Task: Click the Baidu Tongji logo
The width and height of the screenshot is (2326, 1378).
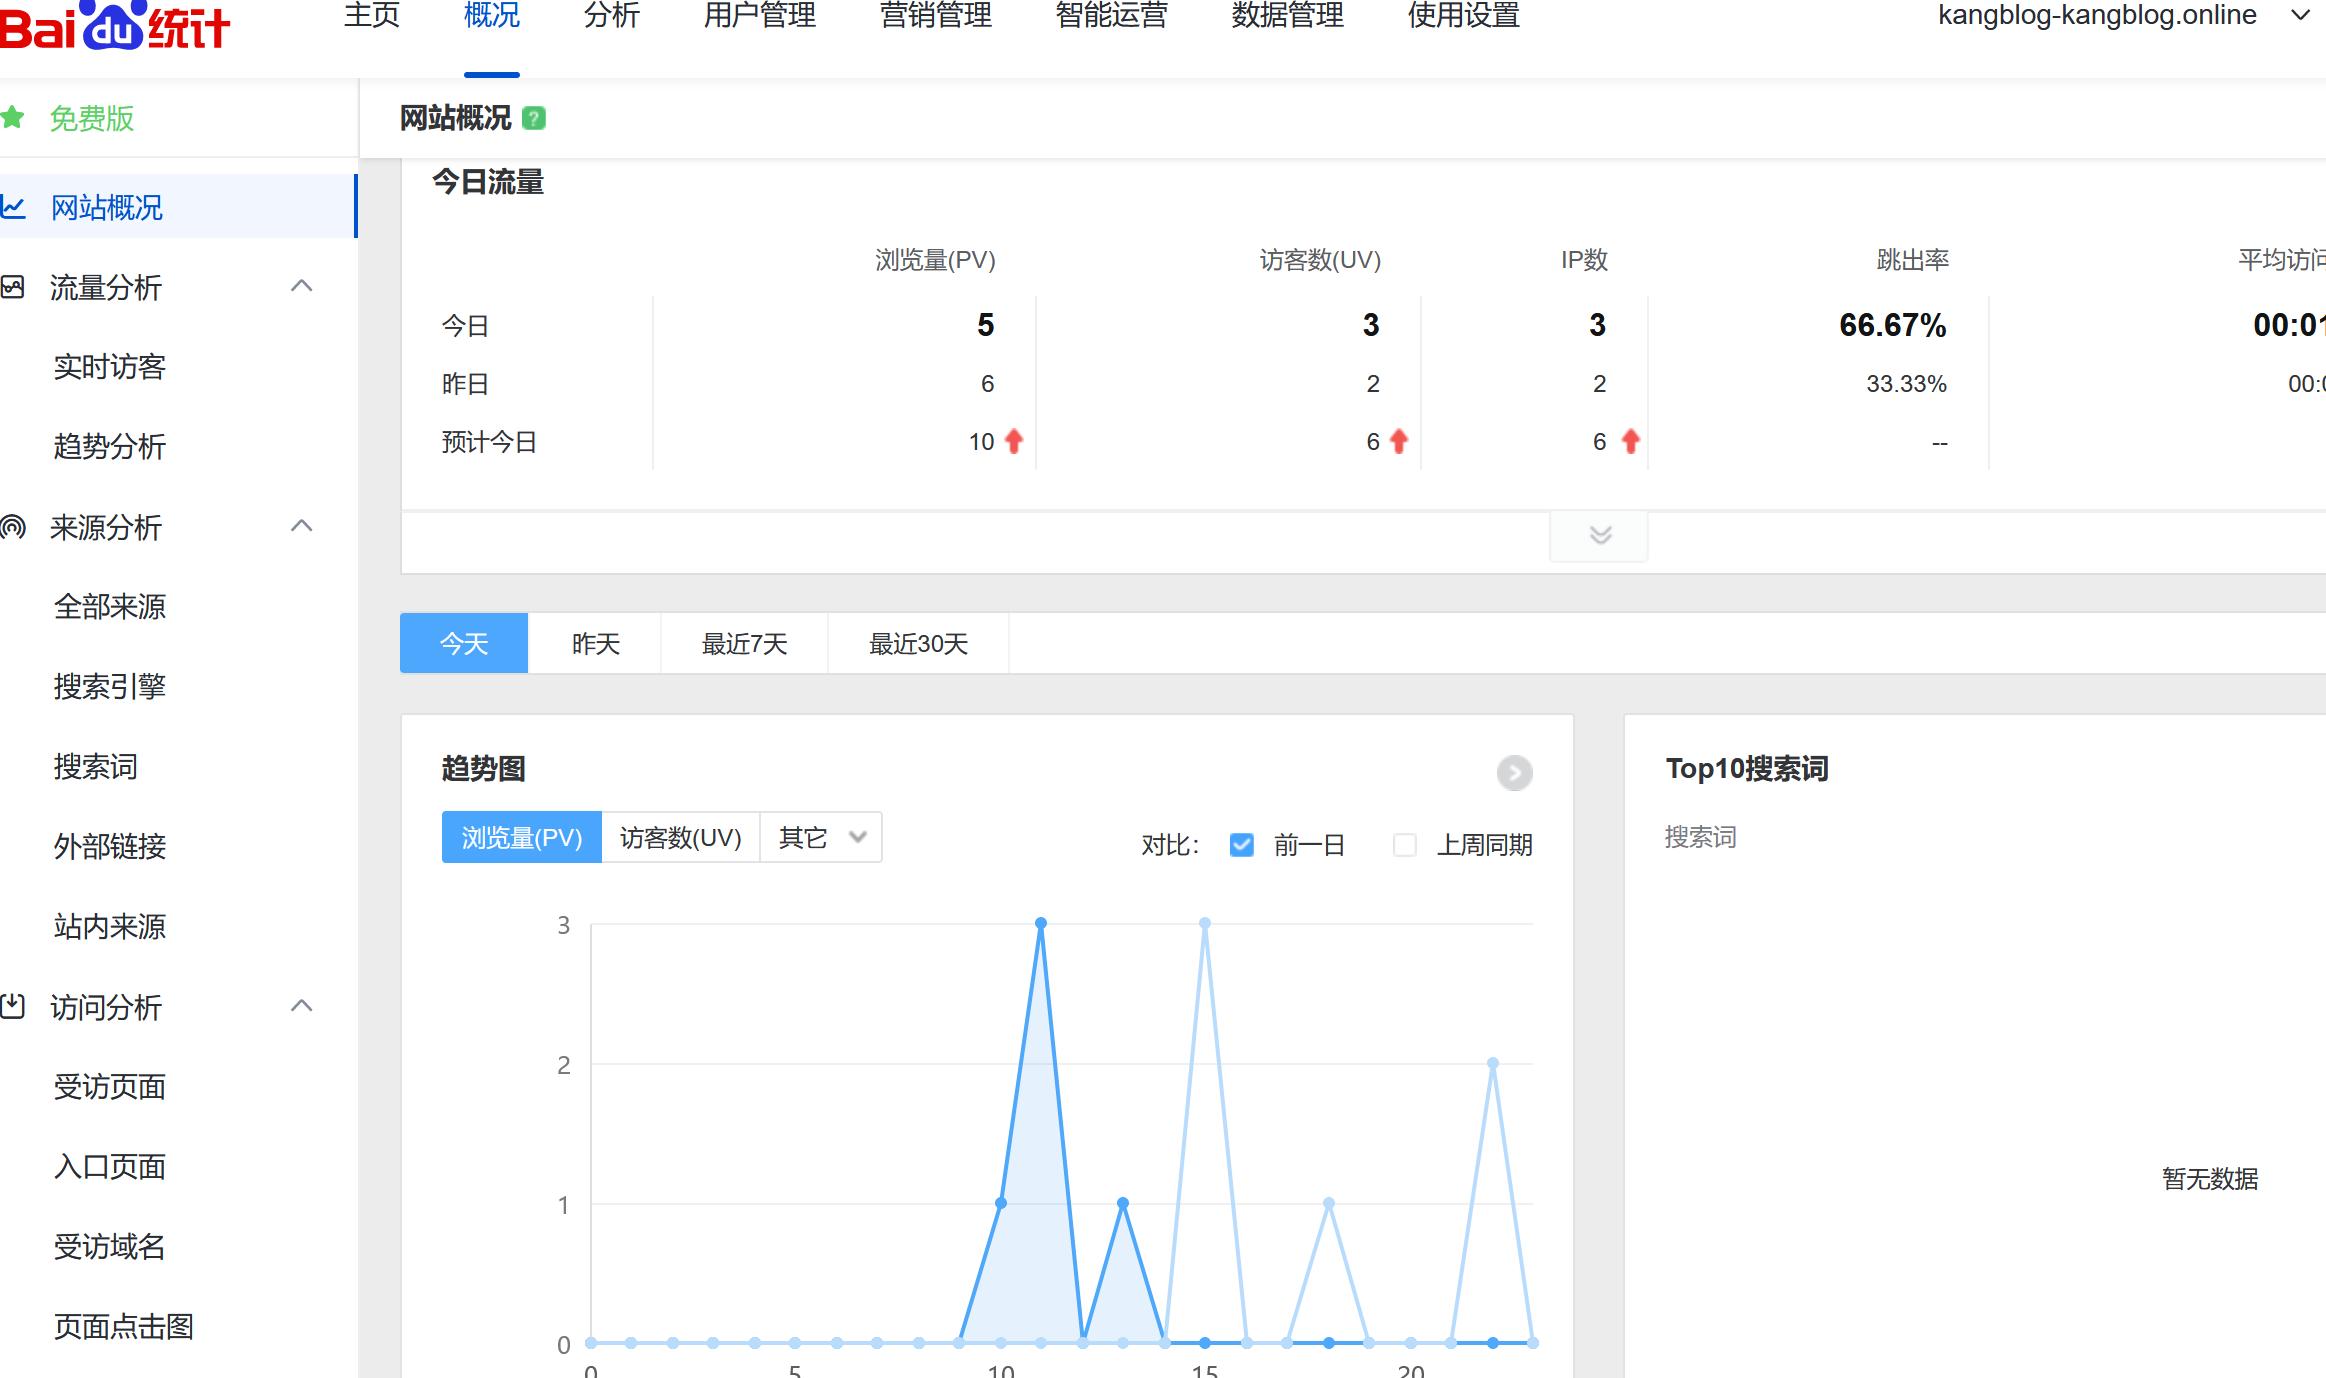Action: [115, 25]
